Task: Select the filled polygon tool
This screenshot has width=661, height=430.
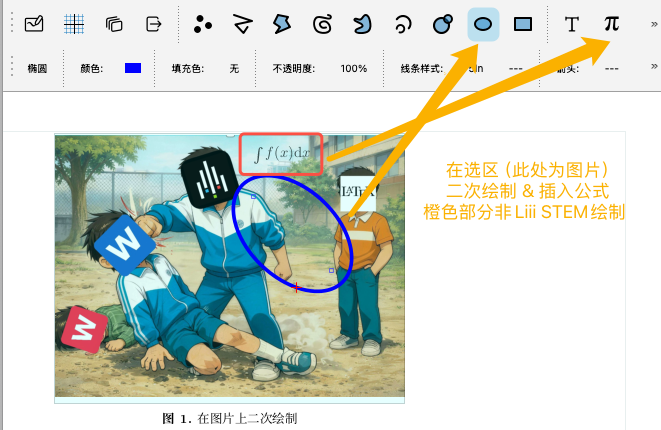Action: coord(282,24)
